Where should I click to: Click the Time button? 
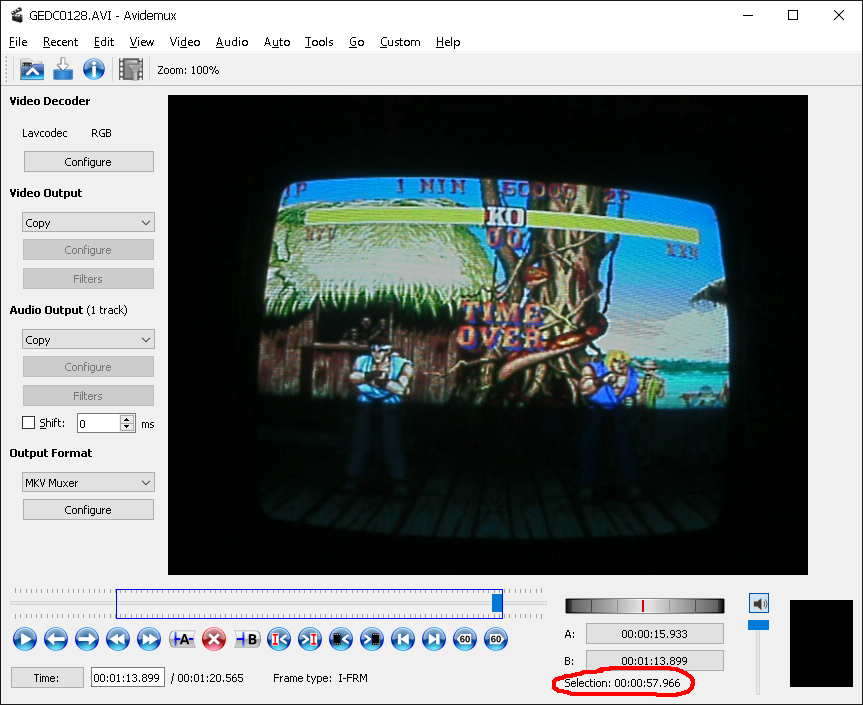(47, 677)
